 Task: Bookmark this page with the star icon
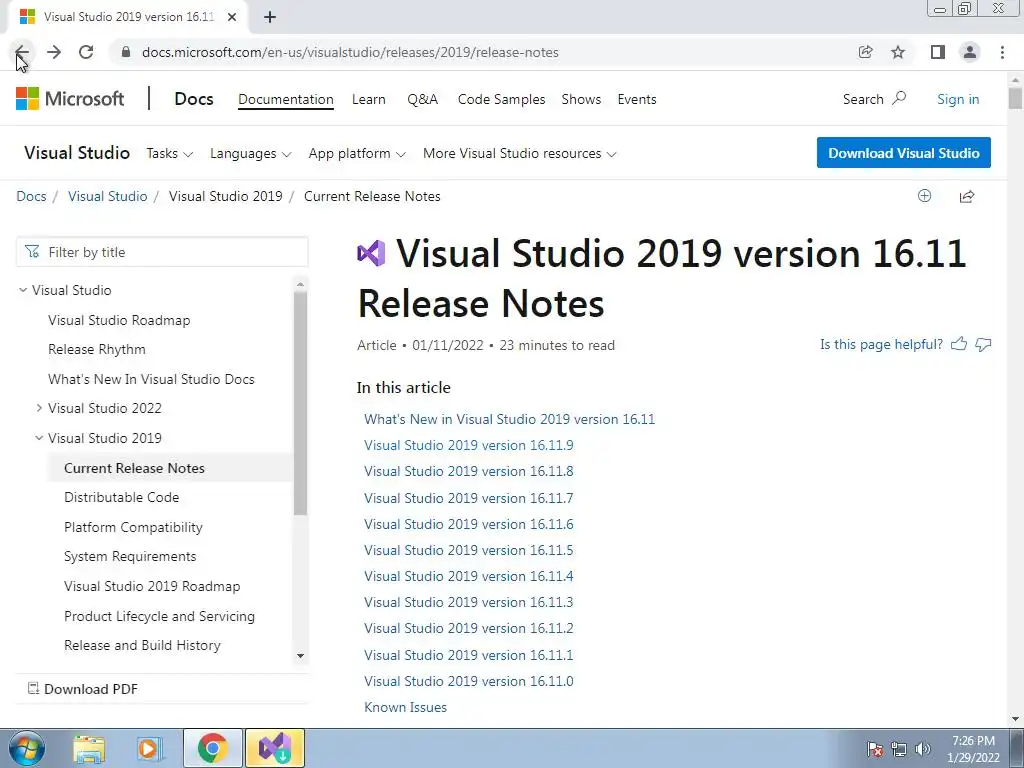point(898,52)
